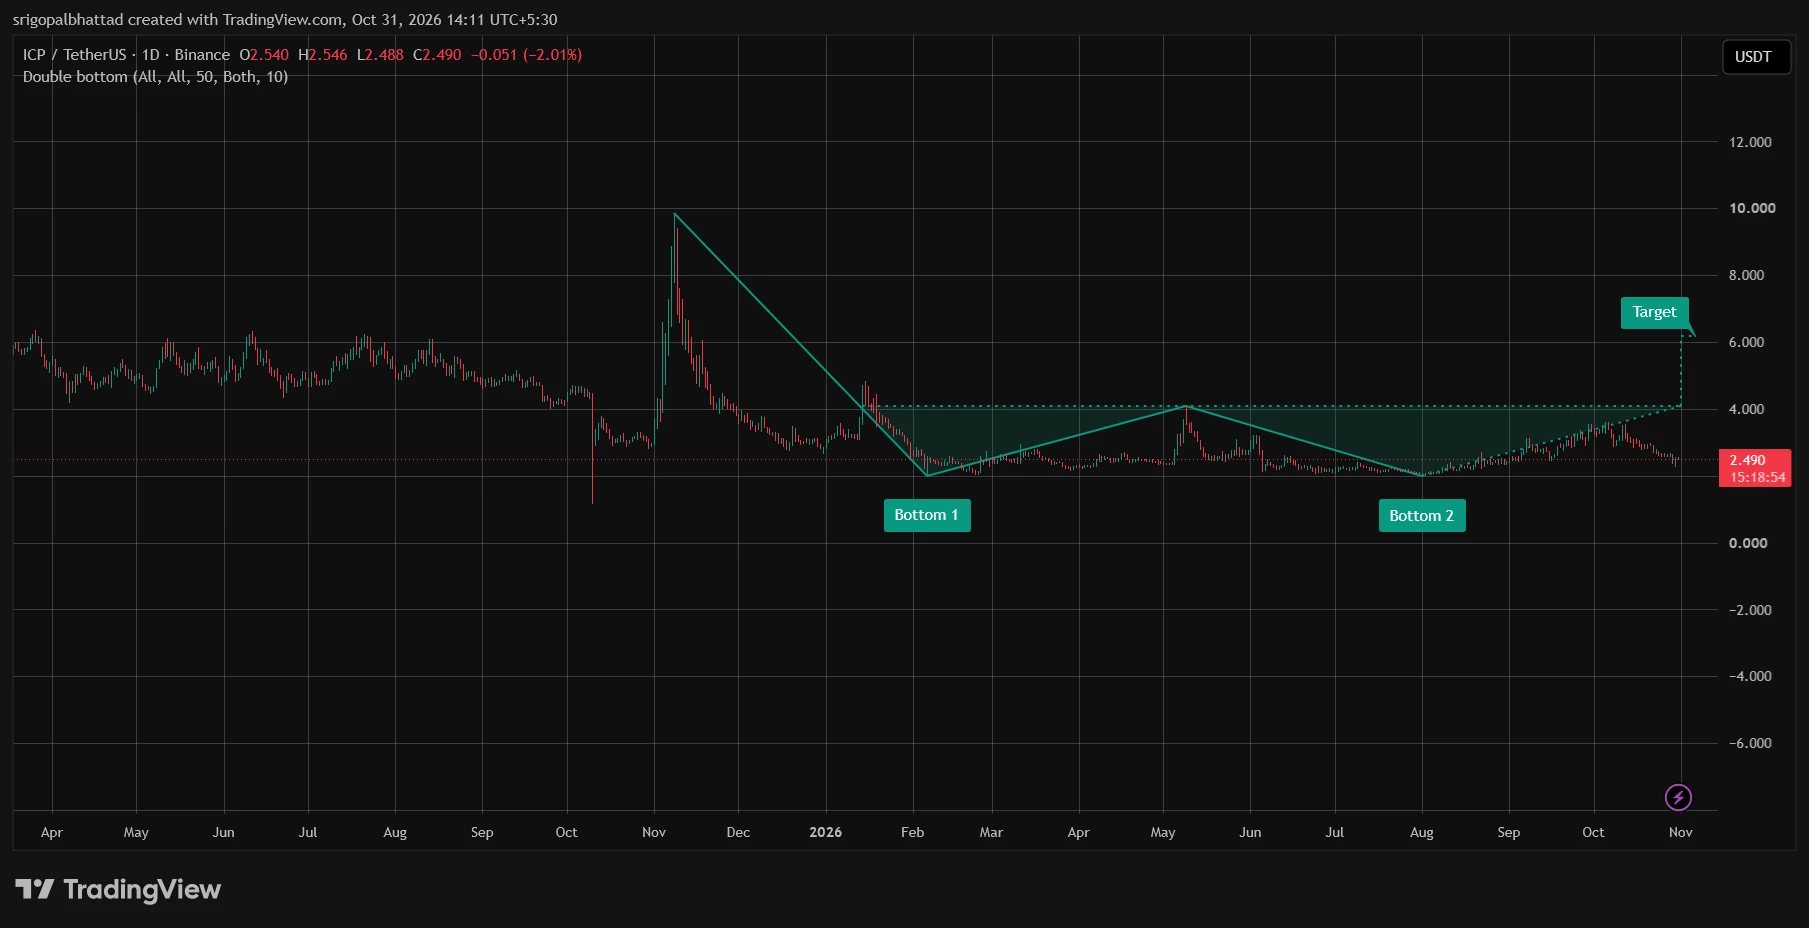1809x928 pixels.
Task: Click the Sep label left of 2026
Action: [482, 832]
